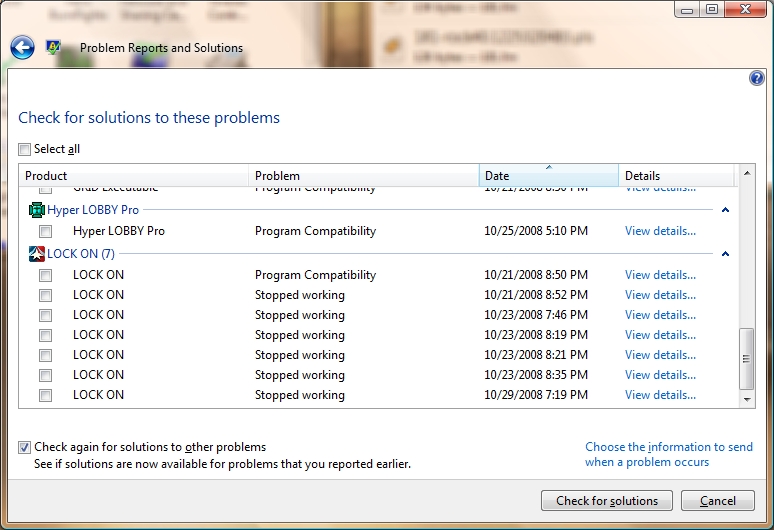Check LOCK ON 10/23/2008 8:35 PM checkbox
774x530 pixels.
click(x=45, y=375)
